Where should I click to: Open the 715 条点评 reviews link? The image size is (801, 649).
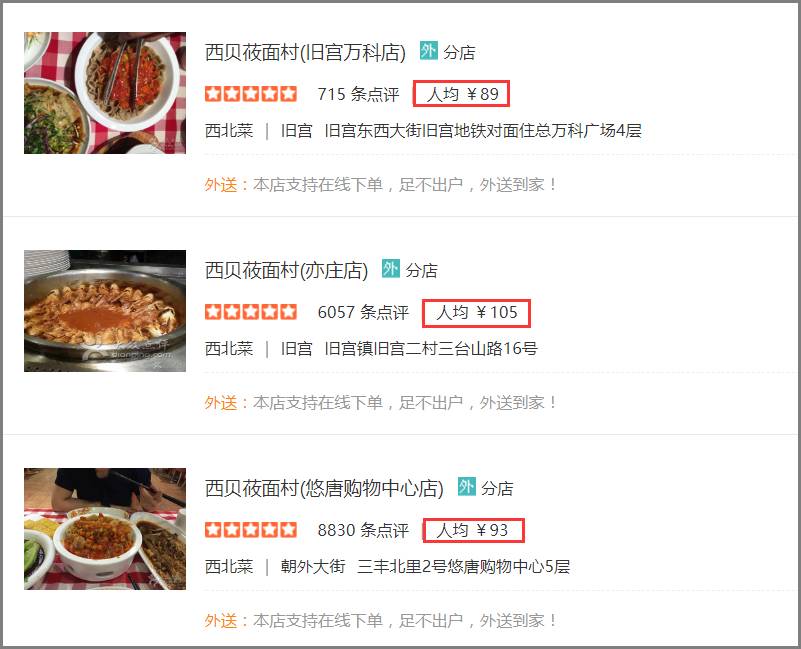(x=358, y=94)
